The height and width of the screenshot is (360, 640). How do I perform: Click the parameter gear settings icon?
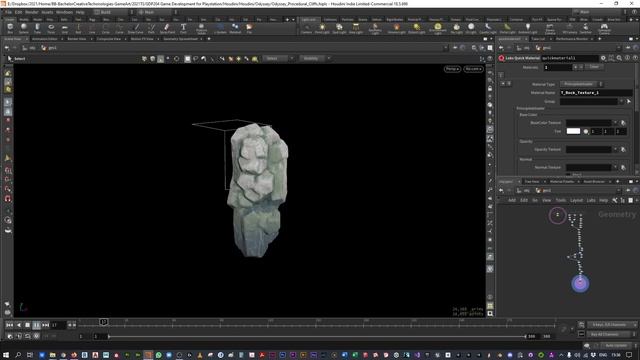[603, 58]
